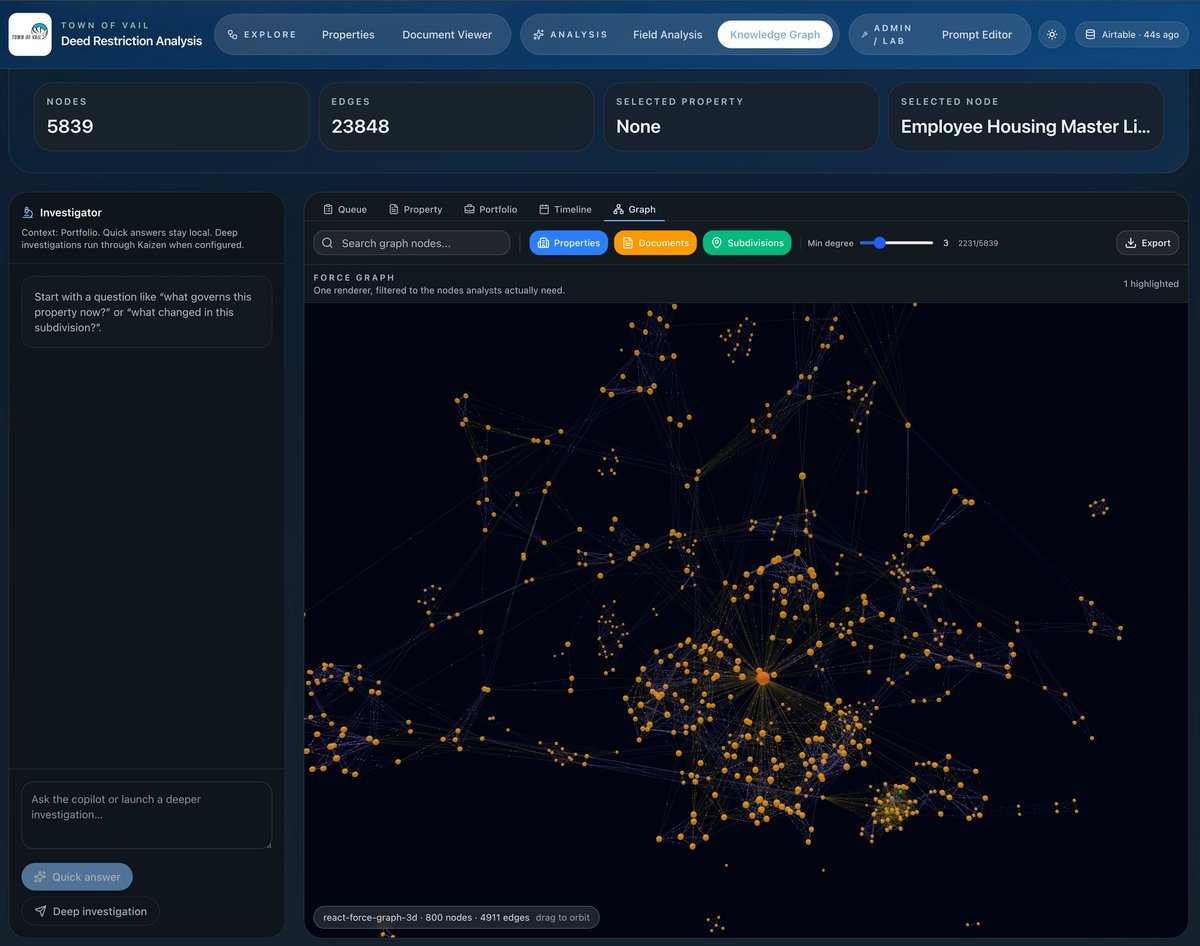The width and height of the screenshot is (1200, 946).
Task: Click the '1 highlighted' label
Action: [x=1151, y=284]
